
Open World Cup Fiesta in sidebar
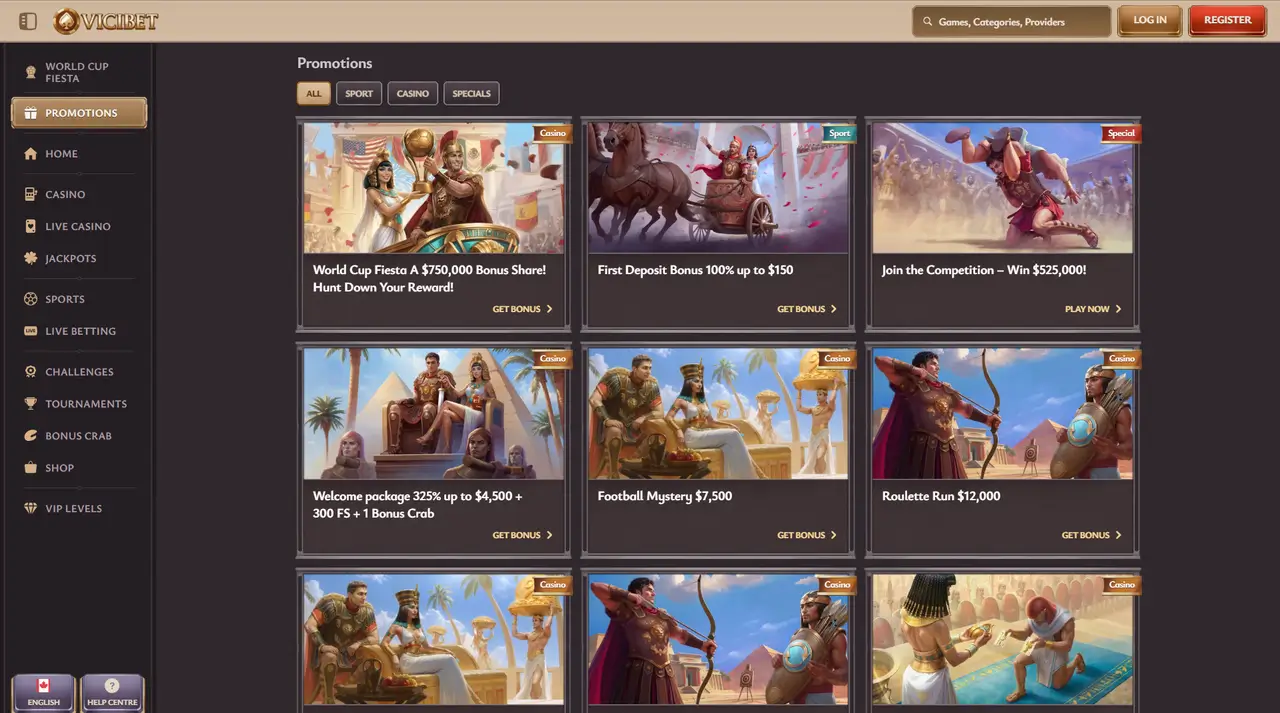(x=79, y=72)
